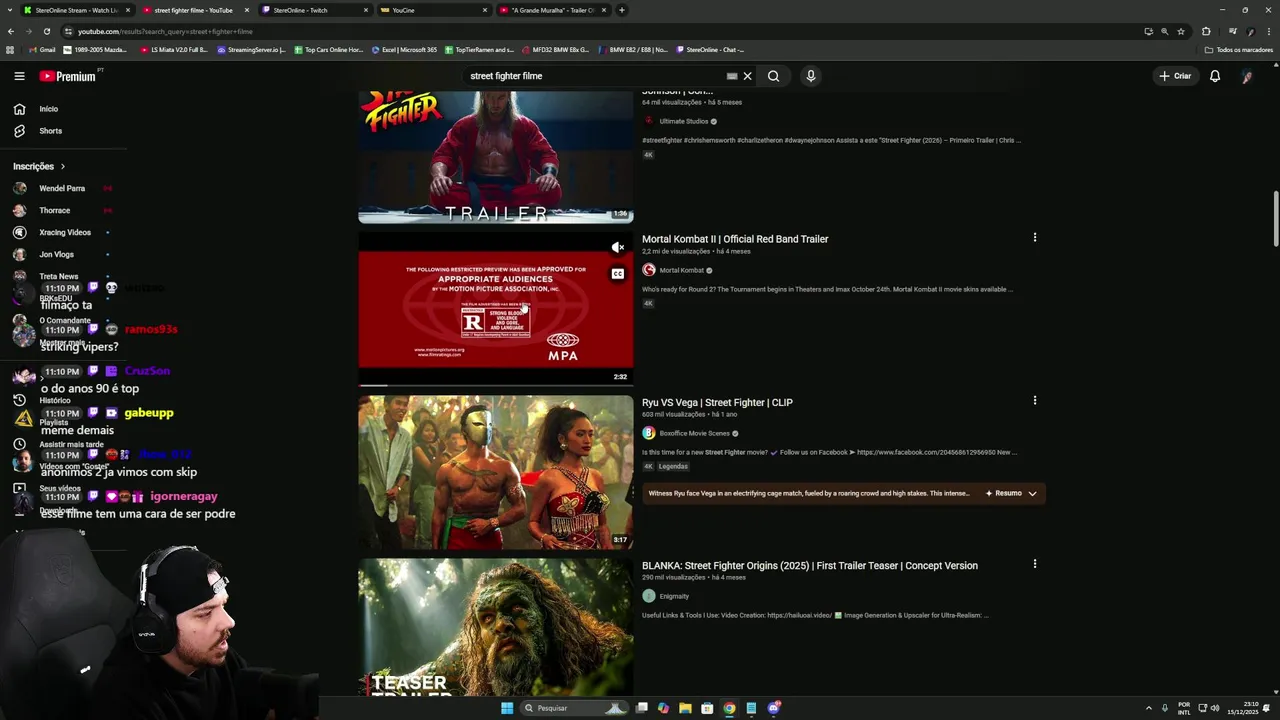Click the Enigmaity channel avatar
This screenshot has width=1280, height=720.
coord(649,596)
